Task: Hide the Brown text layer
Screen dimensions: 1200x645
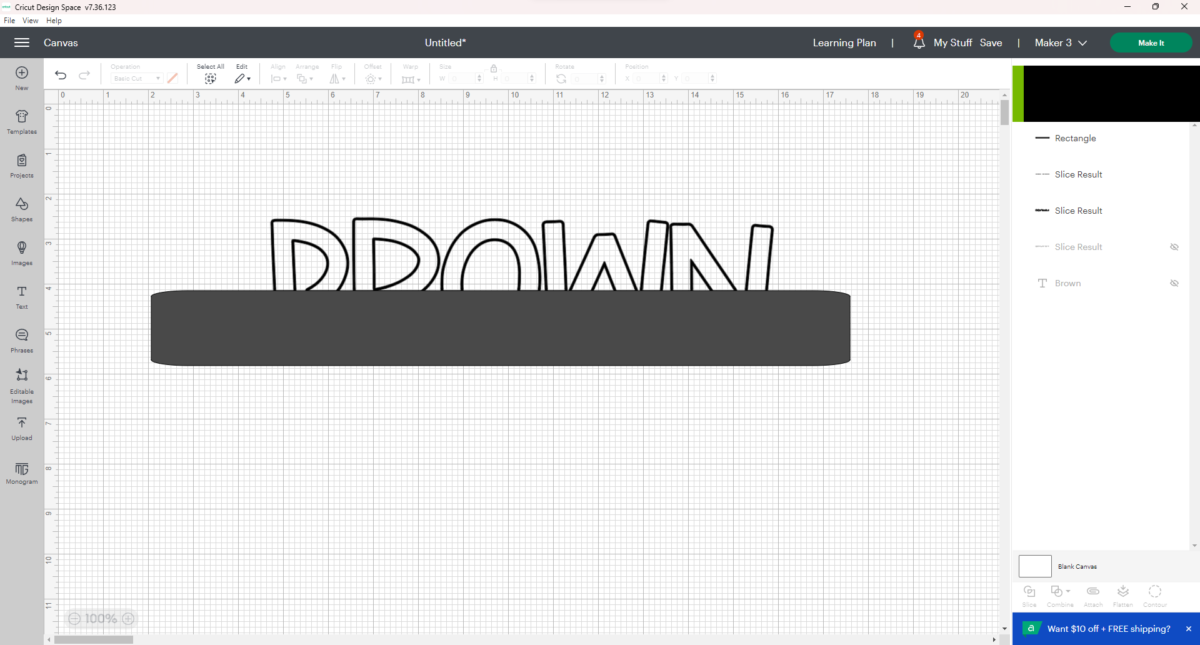Action: [x=1174, y=283]
